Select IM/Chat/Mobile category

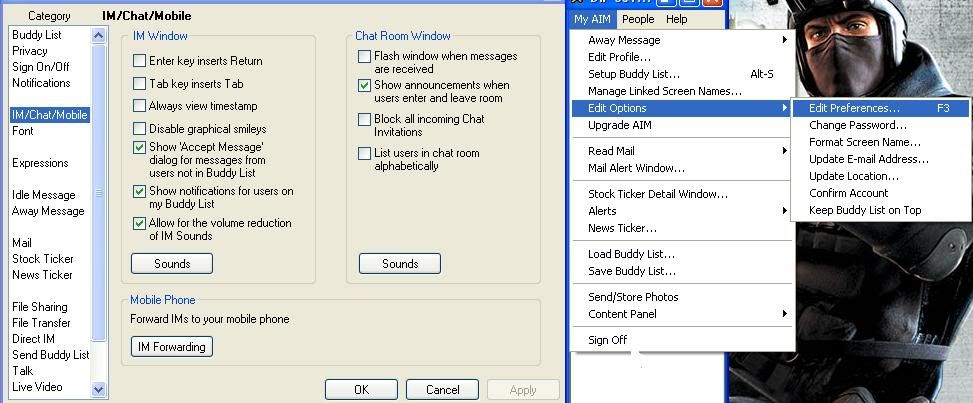click(x=50, y=115)
